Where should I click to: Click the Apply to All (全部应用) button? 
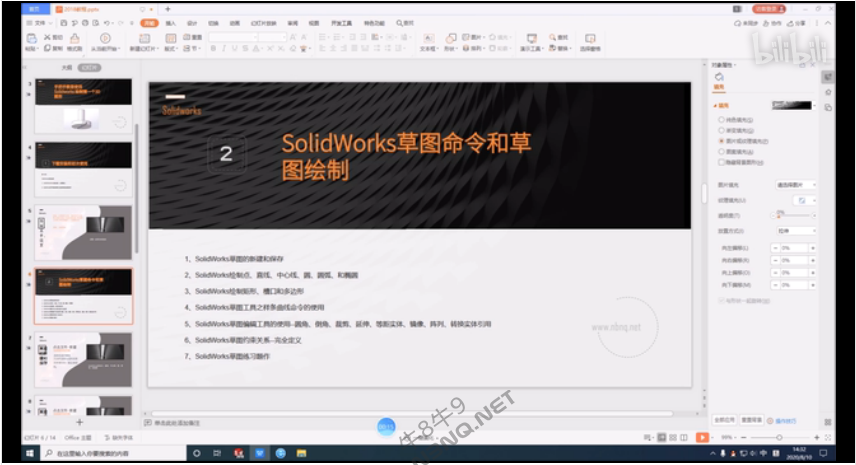point(724,420)
